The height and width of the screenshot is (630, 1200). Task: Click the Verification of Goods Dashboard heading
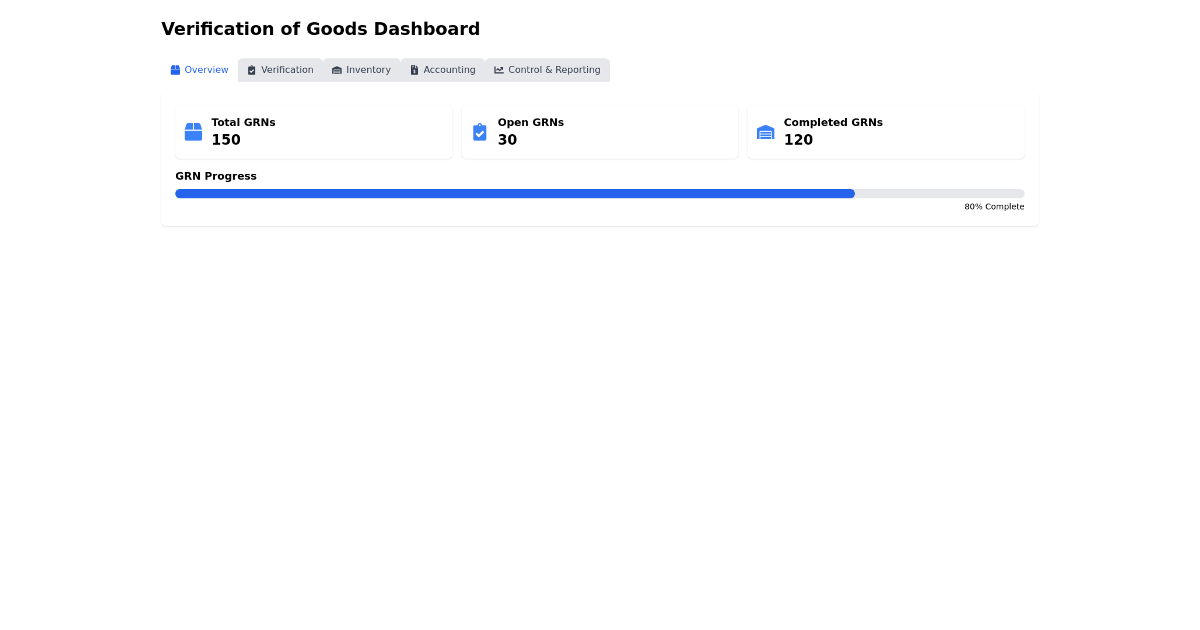click(320, 29)
